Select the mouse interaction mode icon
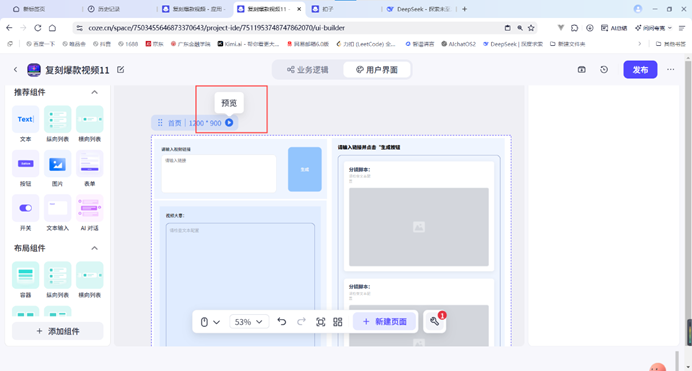This screenshot has width=692, height=371. tap(204, 322)
